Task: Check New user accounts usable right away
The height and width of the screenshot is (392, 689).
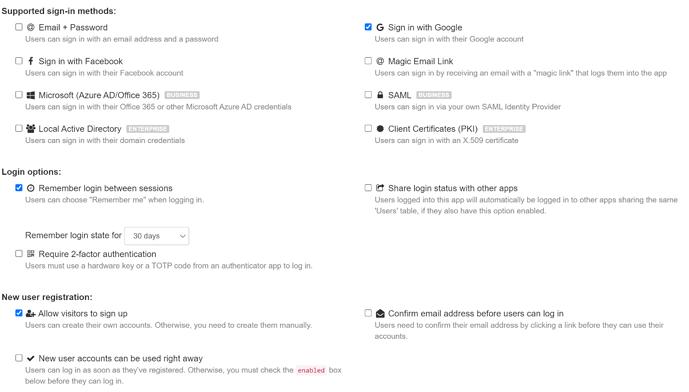Action: pos(18,358)
